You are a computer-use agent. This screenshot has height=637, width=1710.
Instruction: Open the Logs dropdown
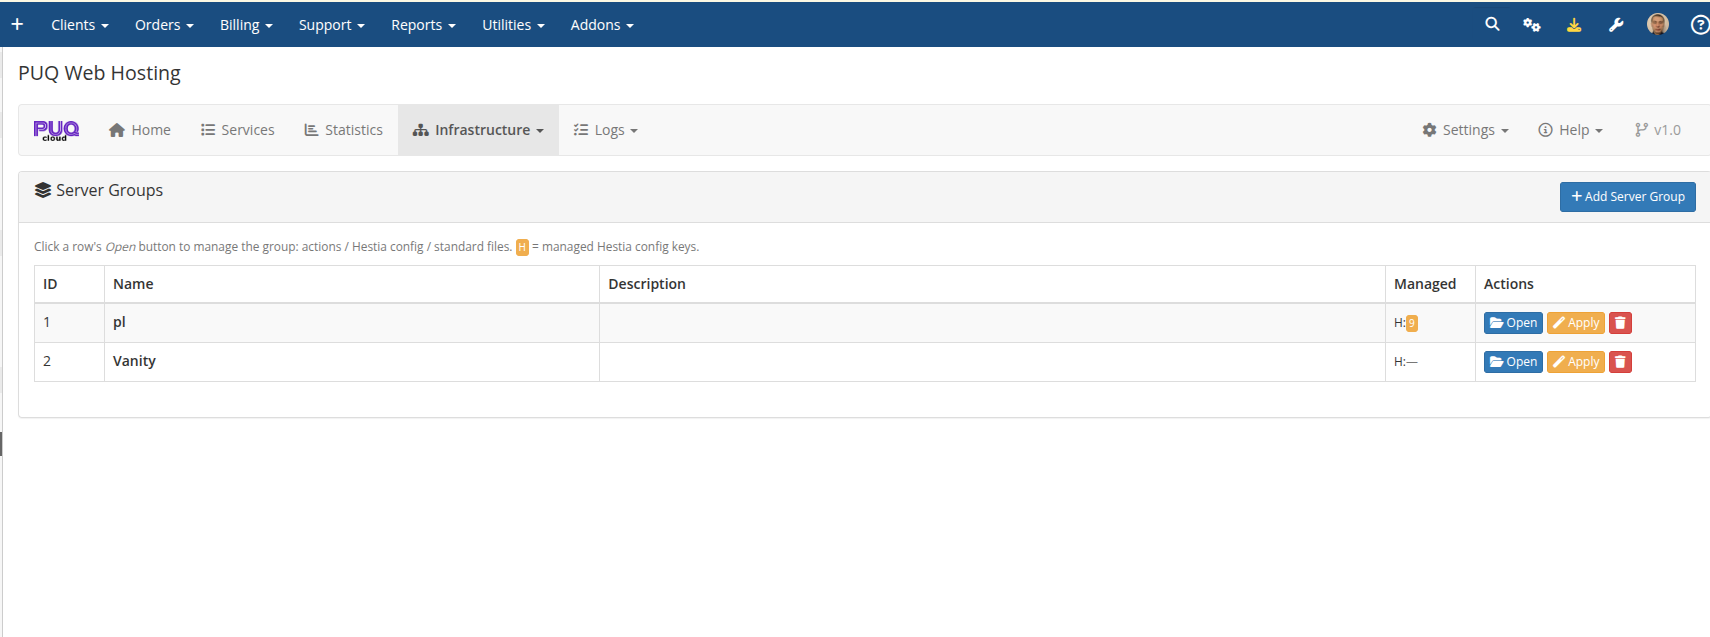tap(605, 130)
